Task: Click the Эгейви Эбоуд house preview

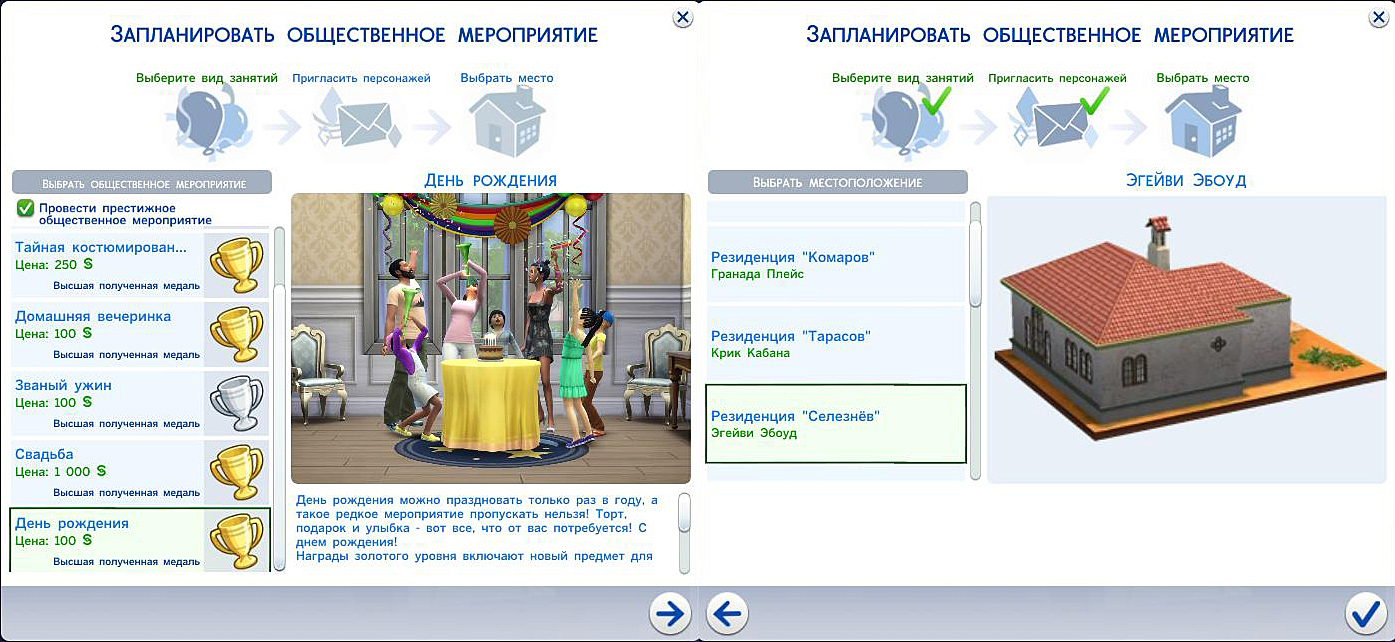Action: click(x=1186, y=340)
